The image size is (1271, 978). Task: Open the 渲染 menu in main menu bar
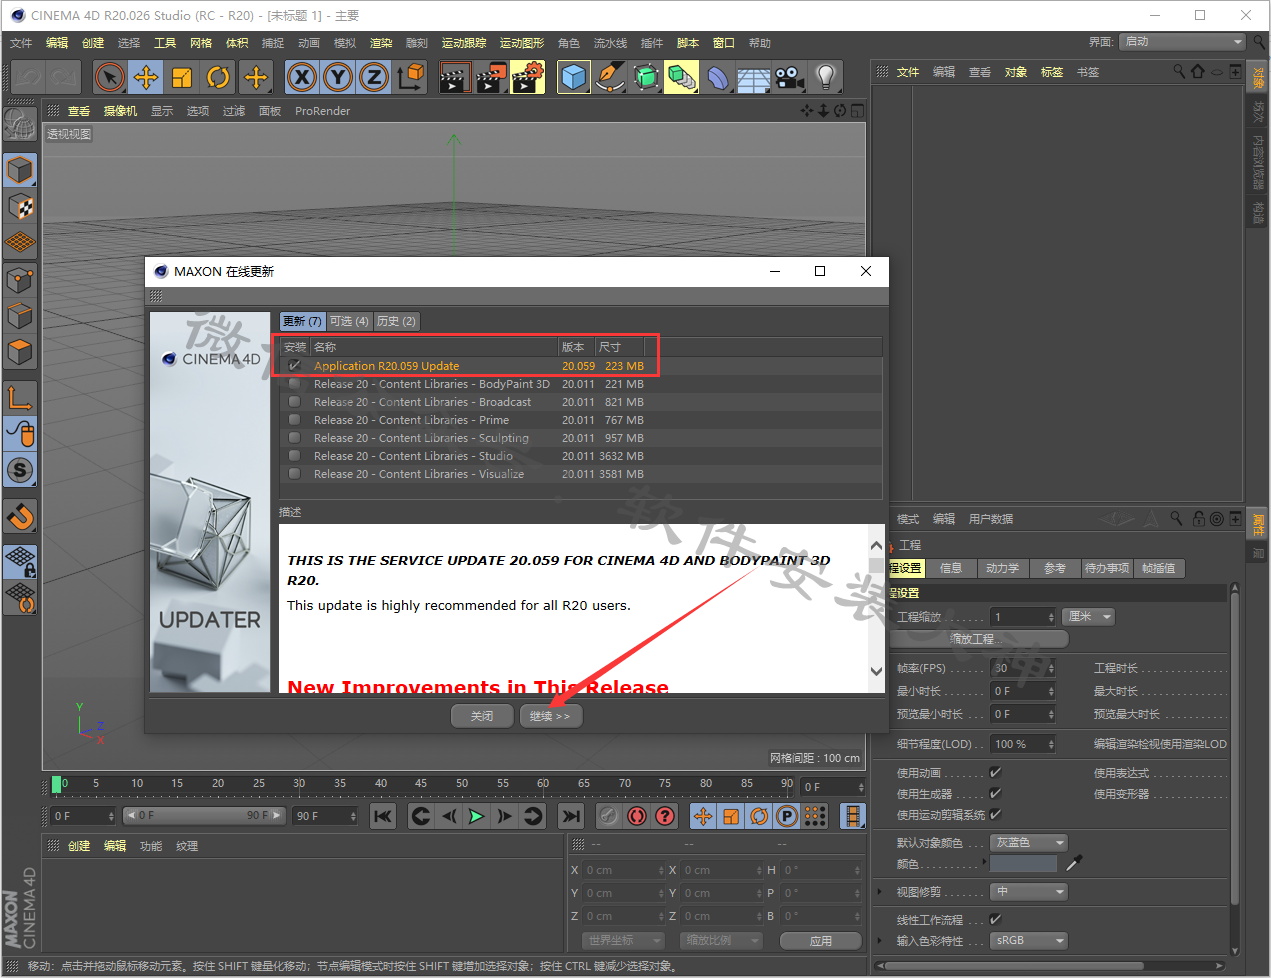click(x=381, y=43)
